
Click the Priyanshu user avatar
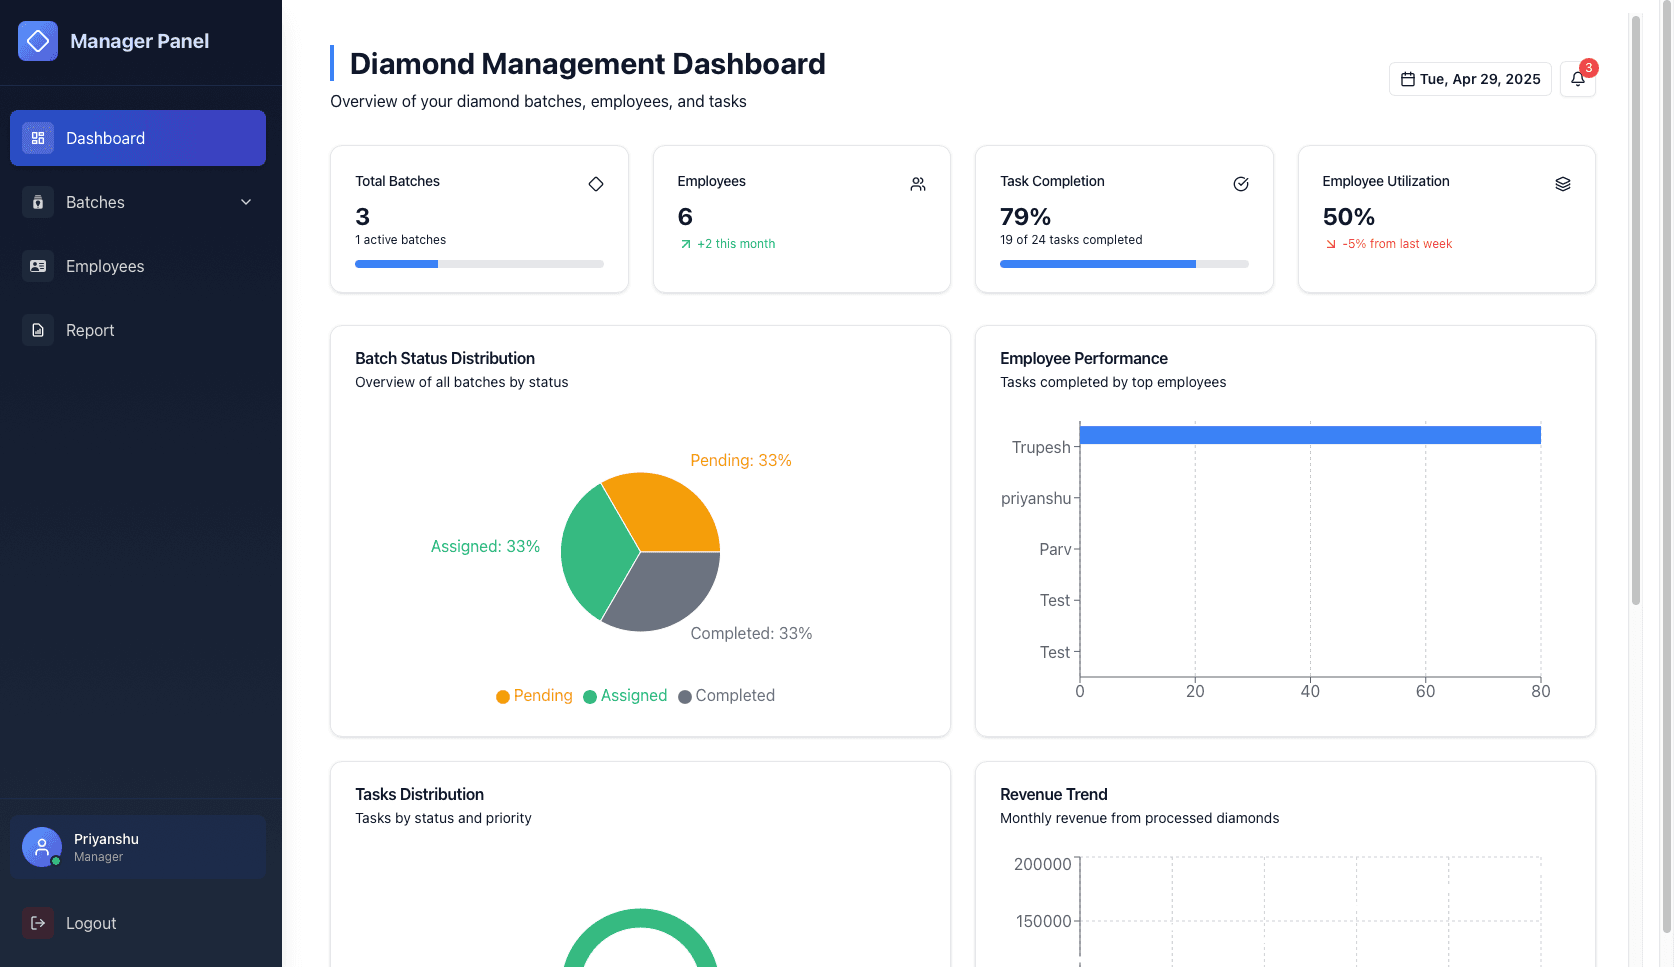click(42, 847)
